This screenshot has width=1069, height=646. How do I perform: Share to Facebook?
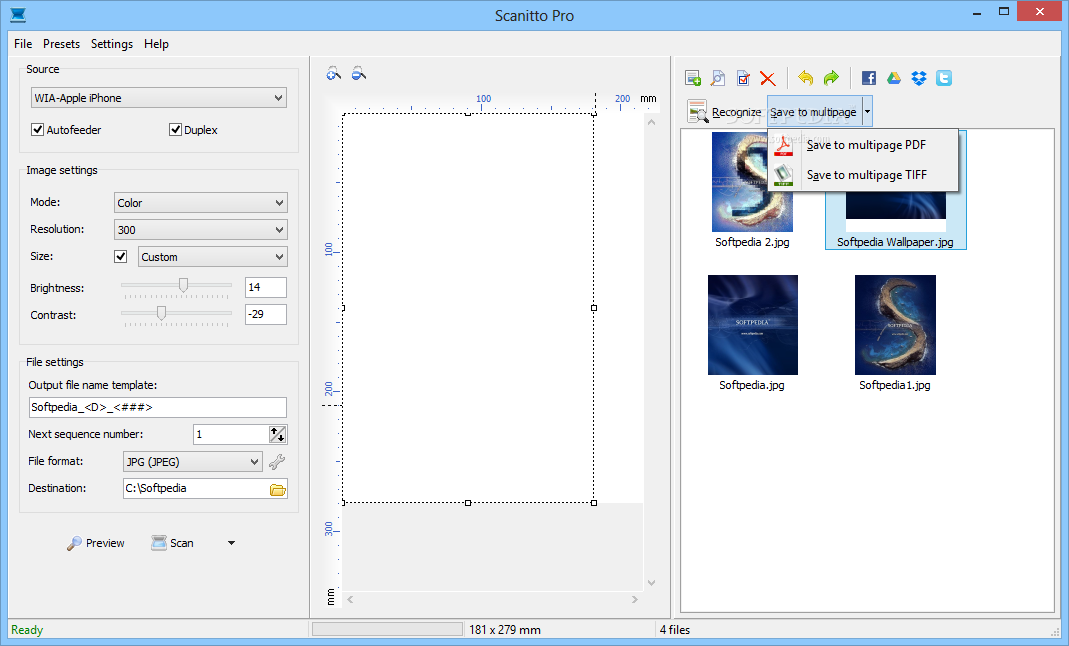pyautogui.click(x=869, y=78)
